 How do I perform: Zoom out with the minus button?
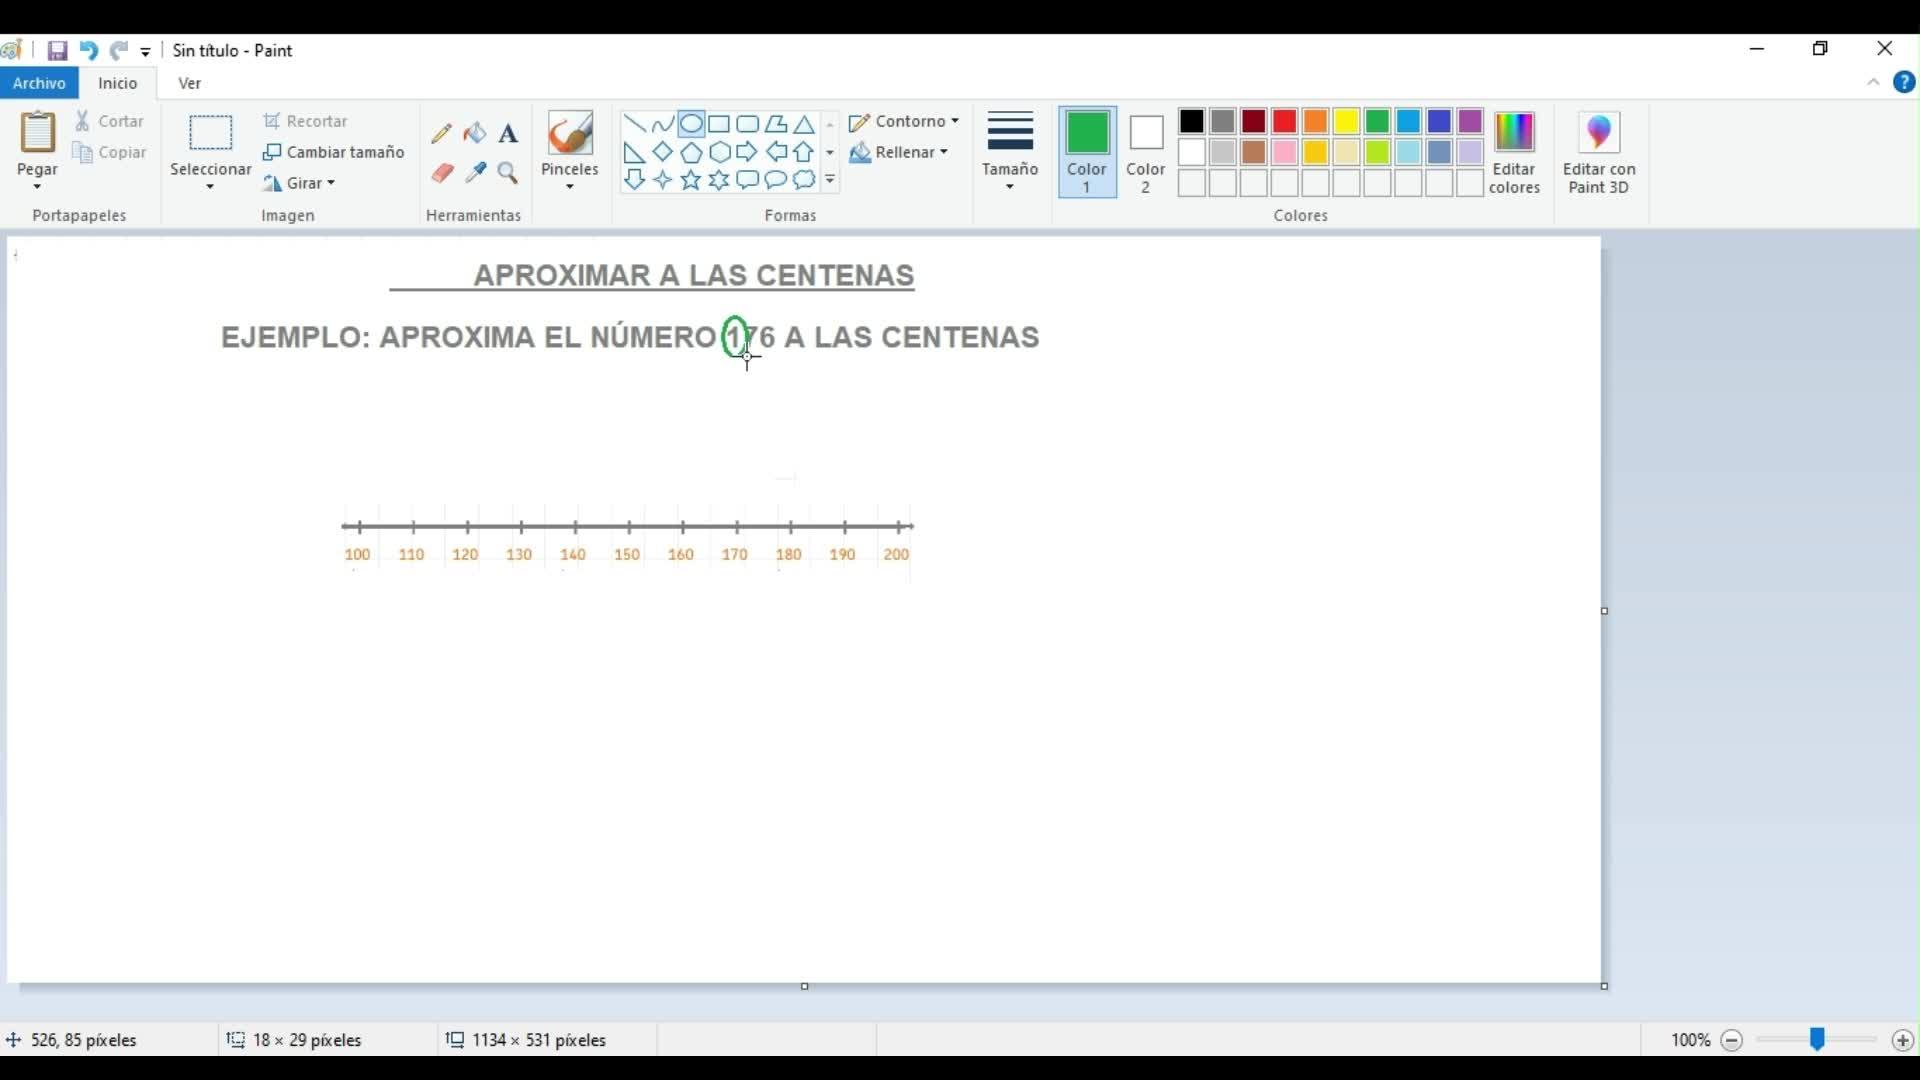(x=1731, y=1040)
